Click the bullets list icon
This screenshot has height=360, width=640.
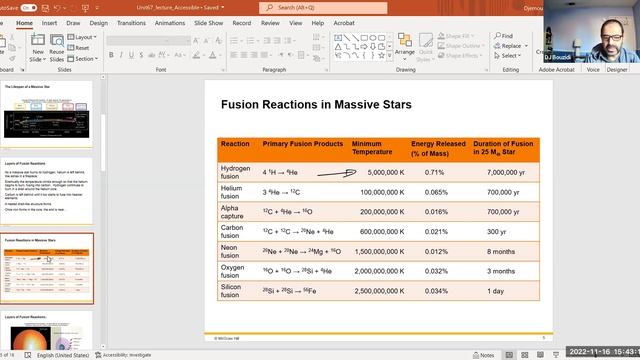click(234, 40)
